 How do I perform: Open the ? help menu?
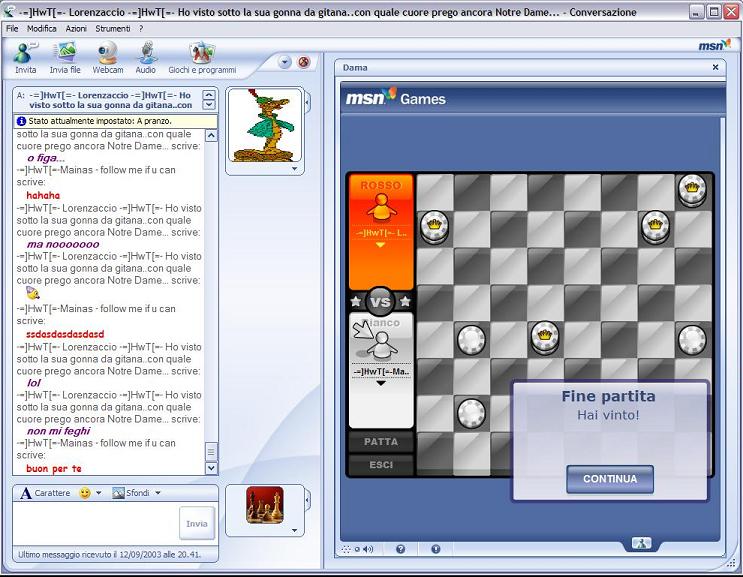click(141, 29)
